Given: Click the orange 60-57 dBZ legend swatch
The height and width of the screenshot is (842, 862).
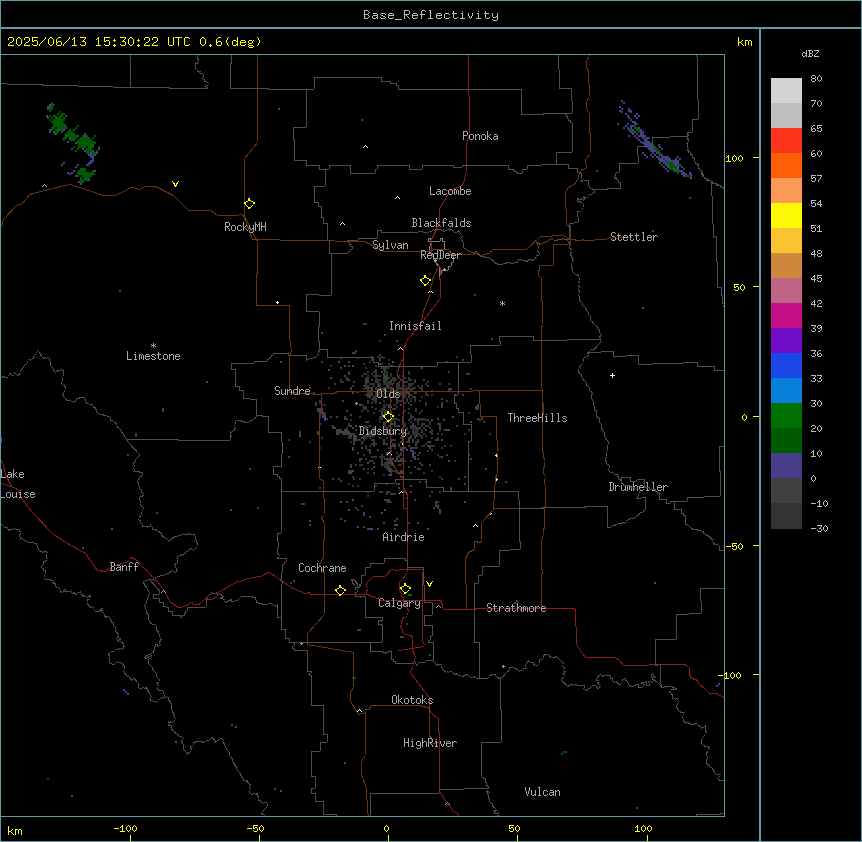Looking at the screenshot, I should pos(786,165).
